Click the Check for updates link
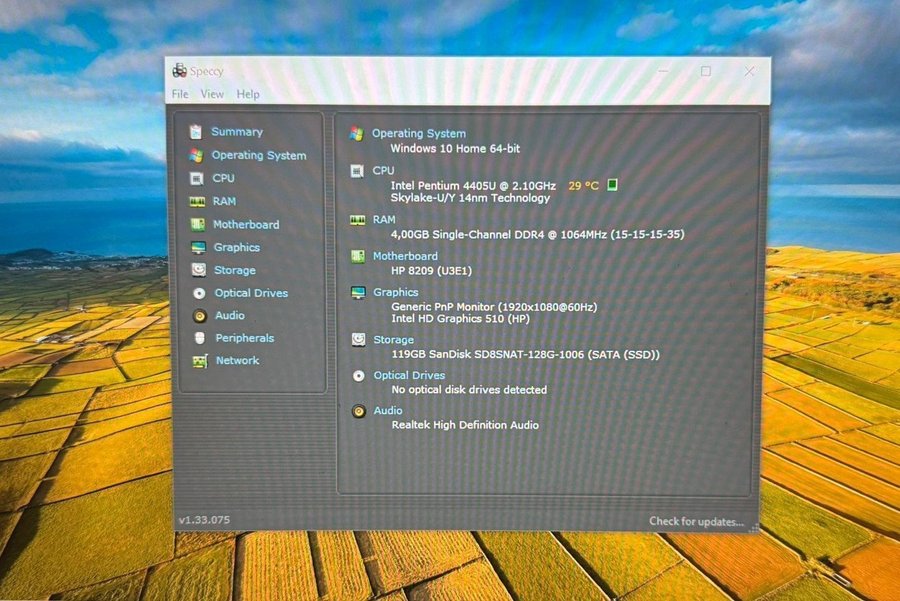The image size is (900, 601). pyautogui.click(x=696, y=522)
